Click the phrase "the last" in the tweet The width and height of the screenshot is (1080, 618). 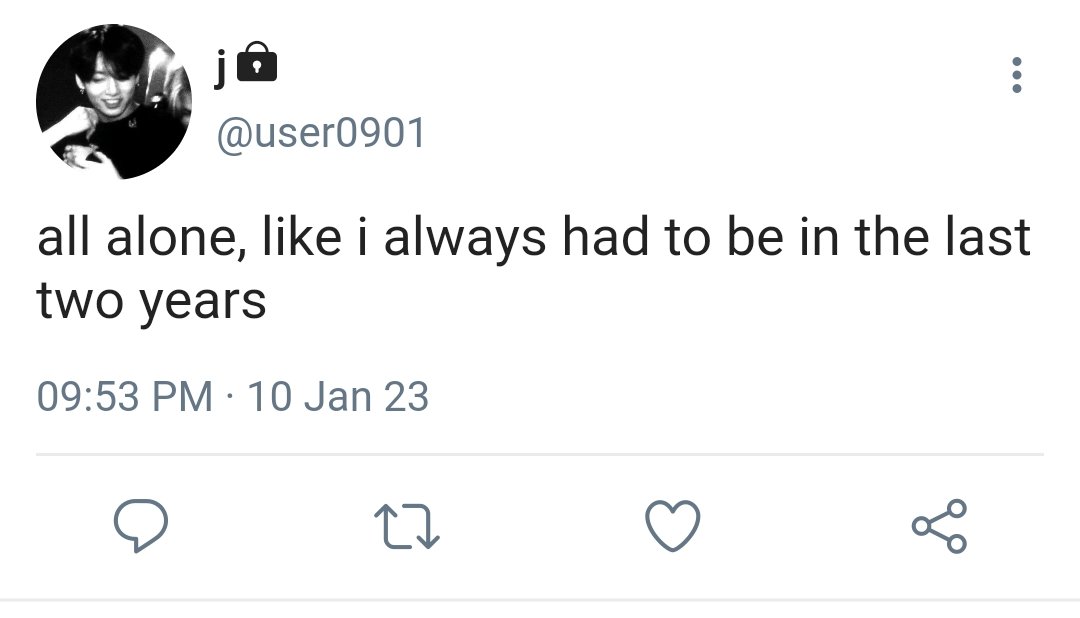[x=943, y=236]
